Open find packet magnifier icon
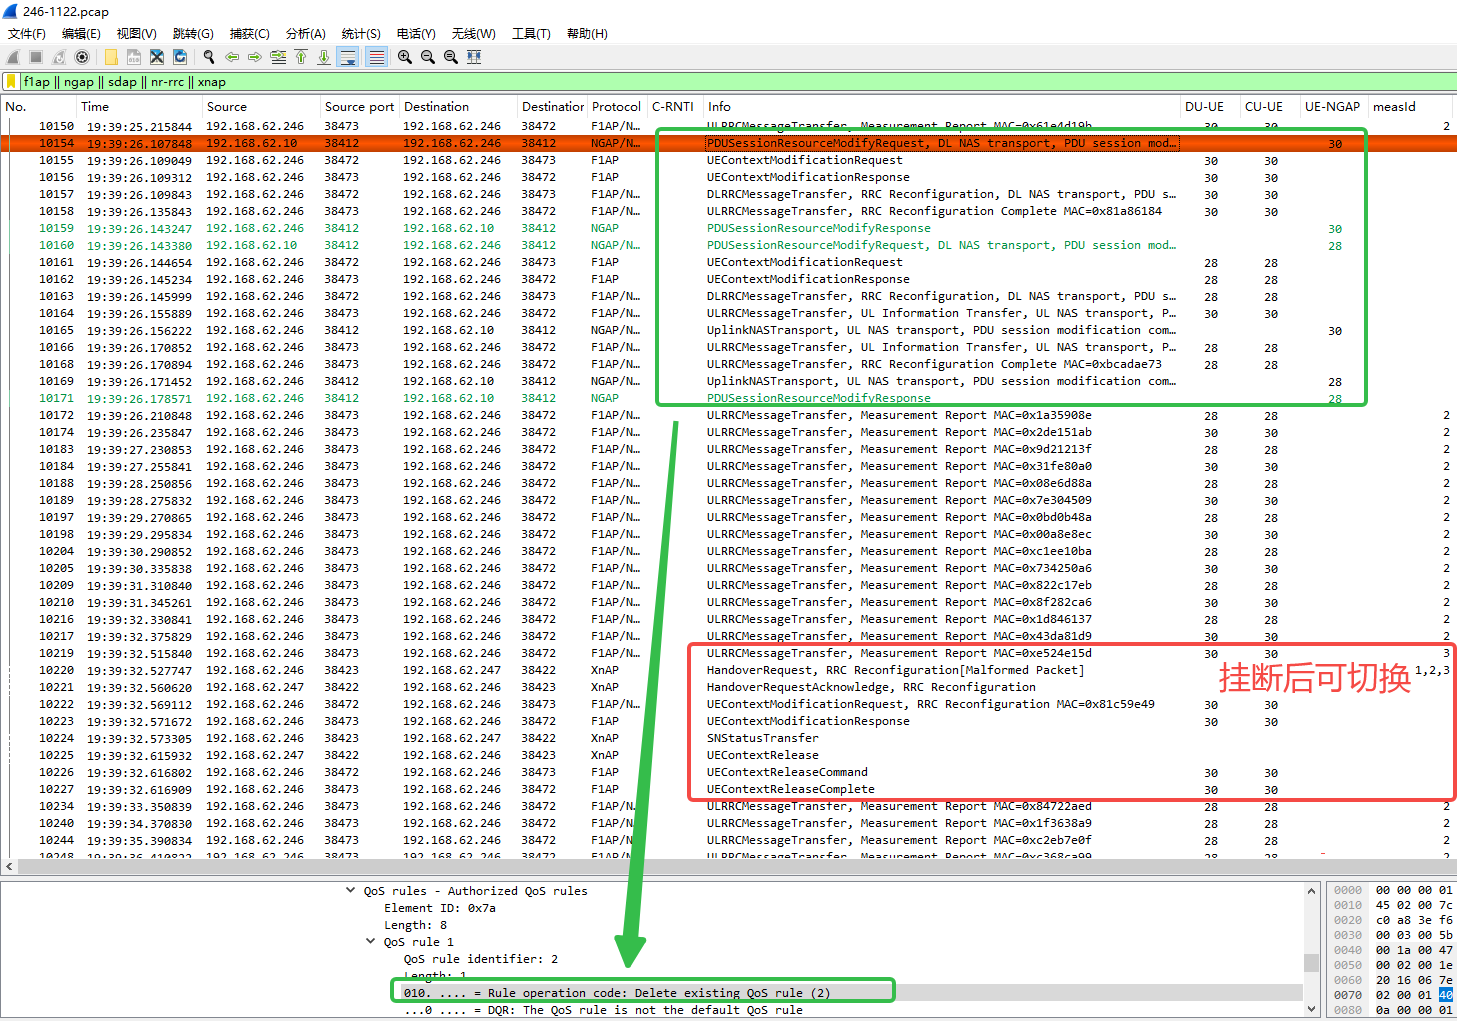1457x1021 pixels. [x=209, y=57]
